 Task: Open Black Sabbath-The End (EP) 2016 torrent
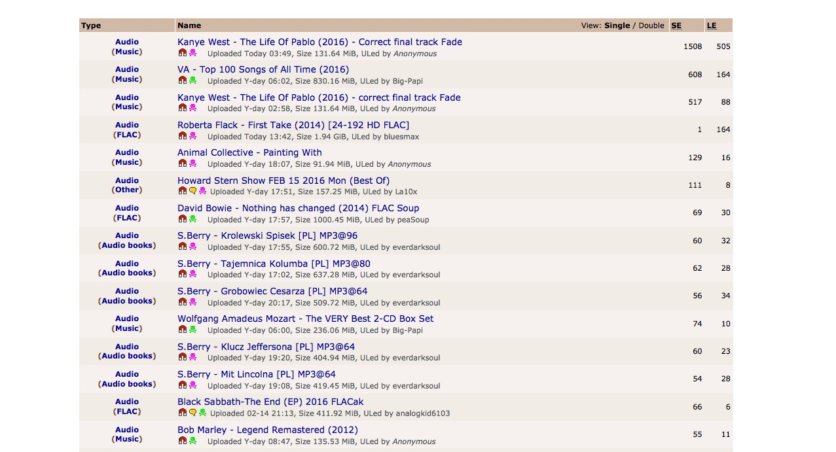click(270, 402)
